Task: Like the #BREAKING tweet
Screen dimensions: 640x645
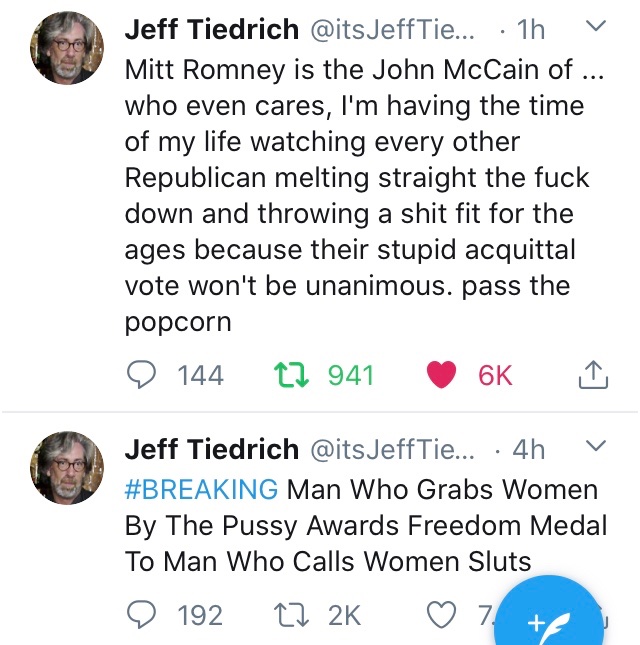Action: (x=441, y=614)
